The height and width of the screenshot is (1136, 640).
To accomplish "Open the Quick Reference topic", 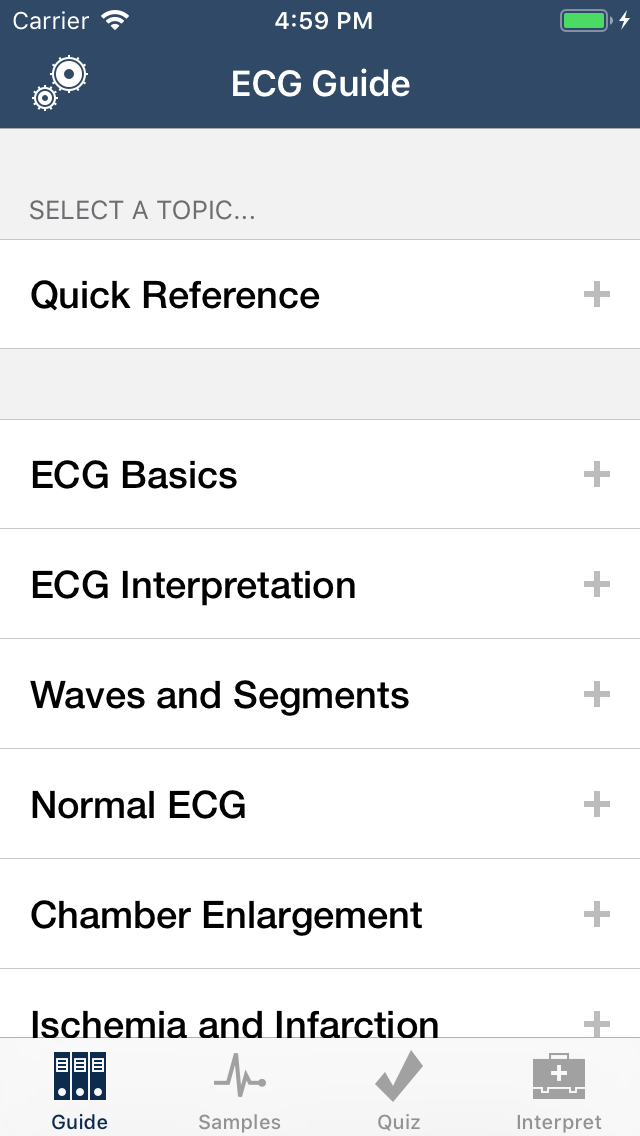I will [x=175, y=295].
